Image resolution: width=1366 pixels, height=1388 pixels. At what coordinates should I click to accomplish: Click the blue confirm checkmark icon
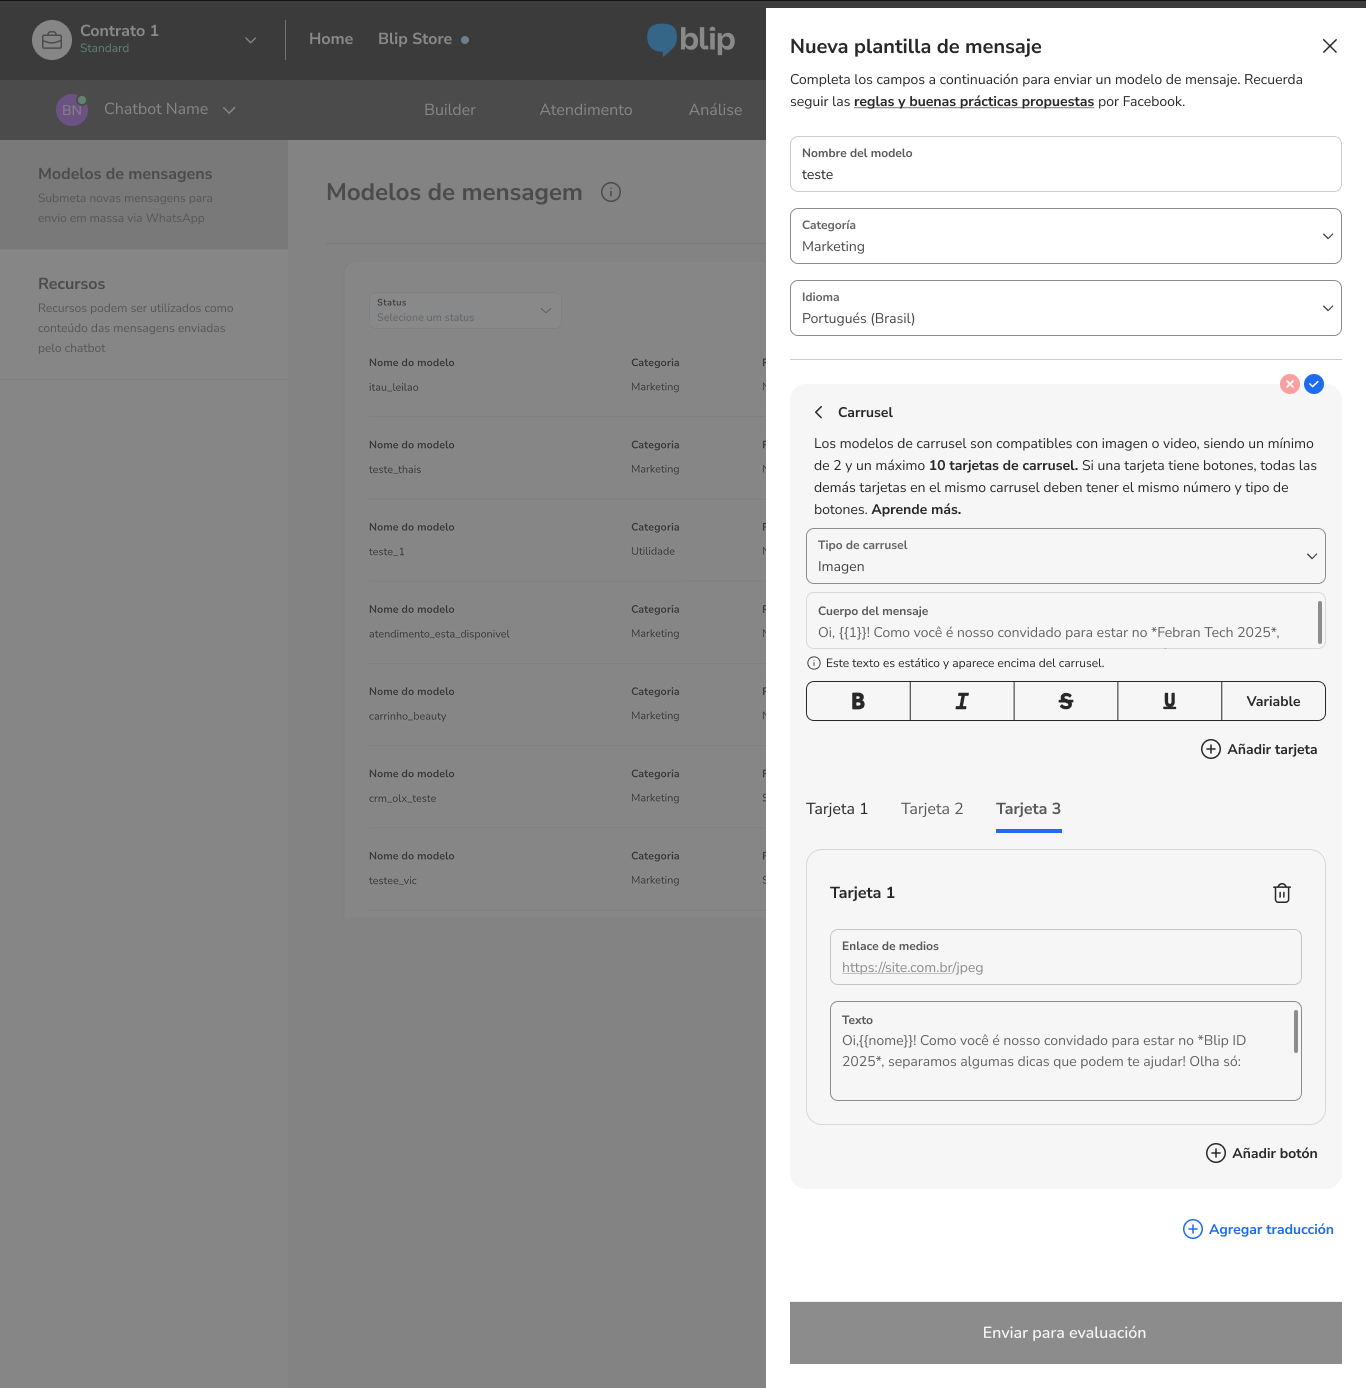tap(1314, 384)
